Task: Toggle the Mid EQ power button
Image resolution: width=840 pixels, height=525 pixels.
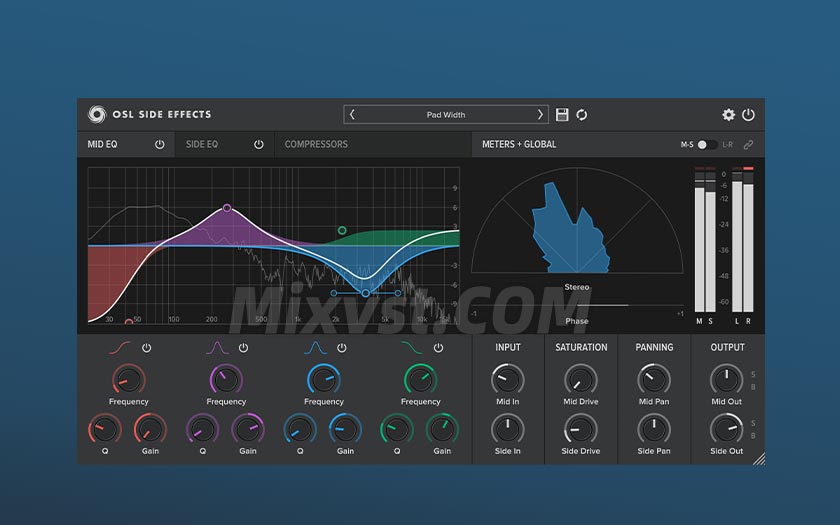Action: (x=160, y=145)
